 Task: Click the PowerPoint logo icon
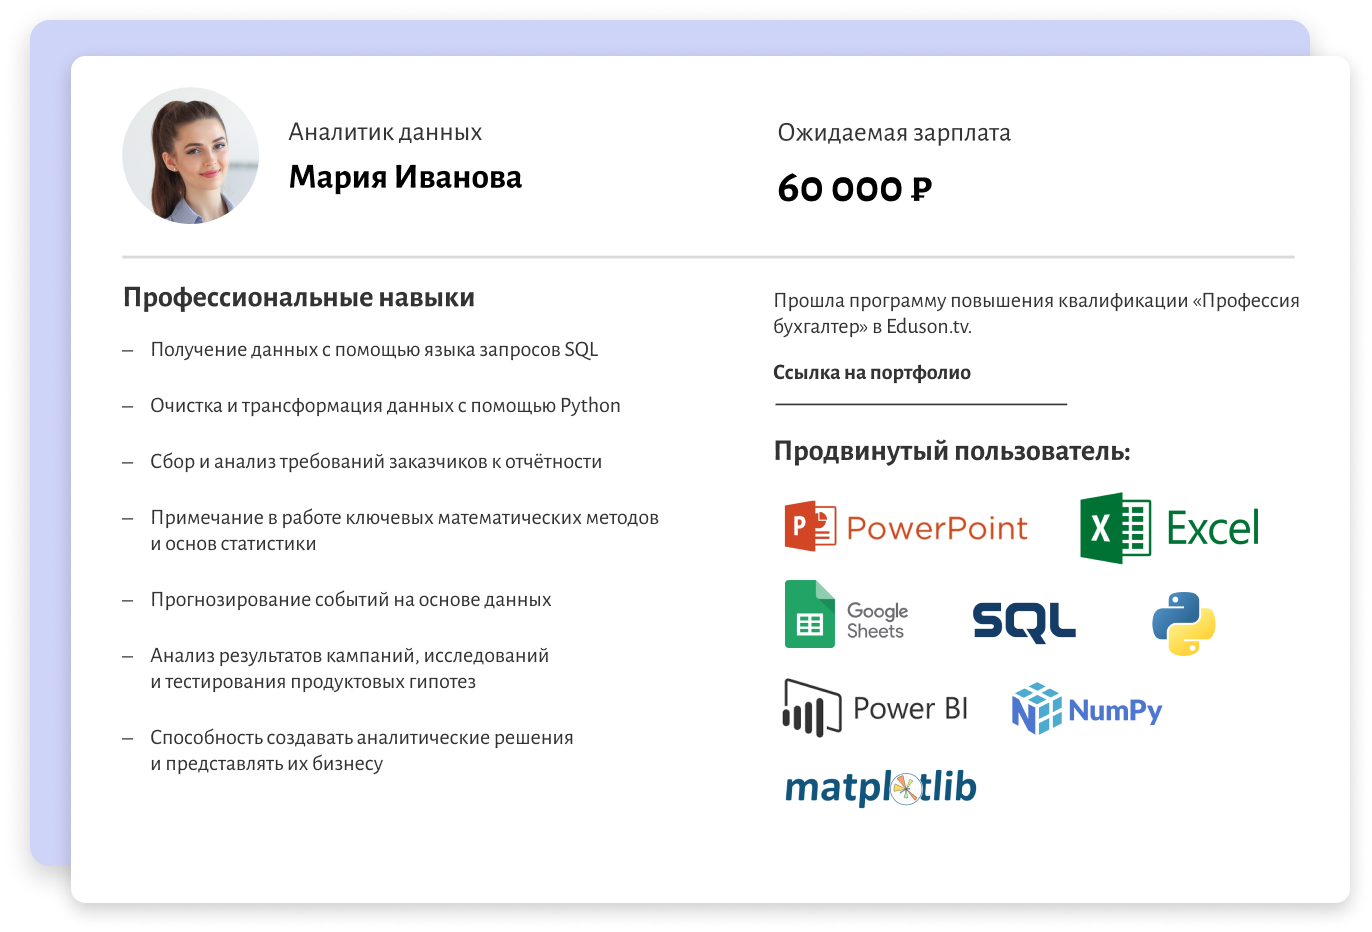pos(810,526)
